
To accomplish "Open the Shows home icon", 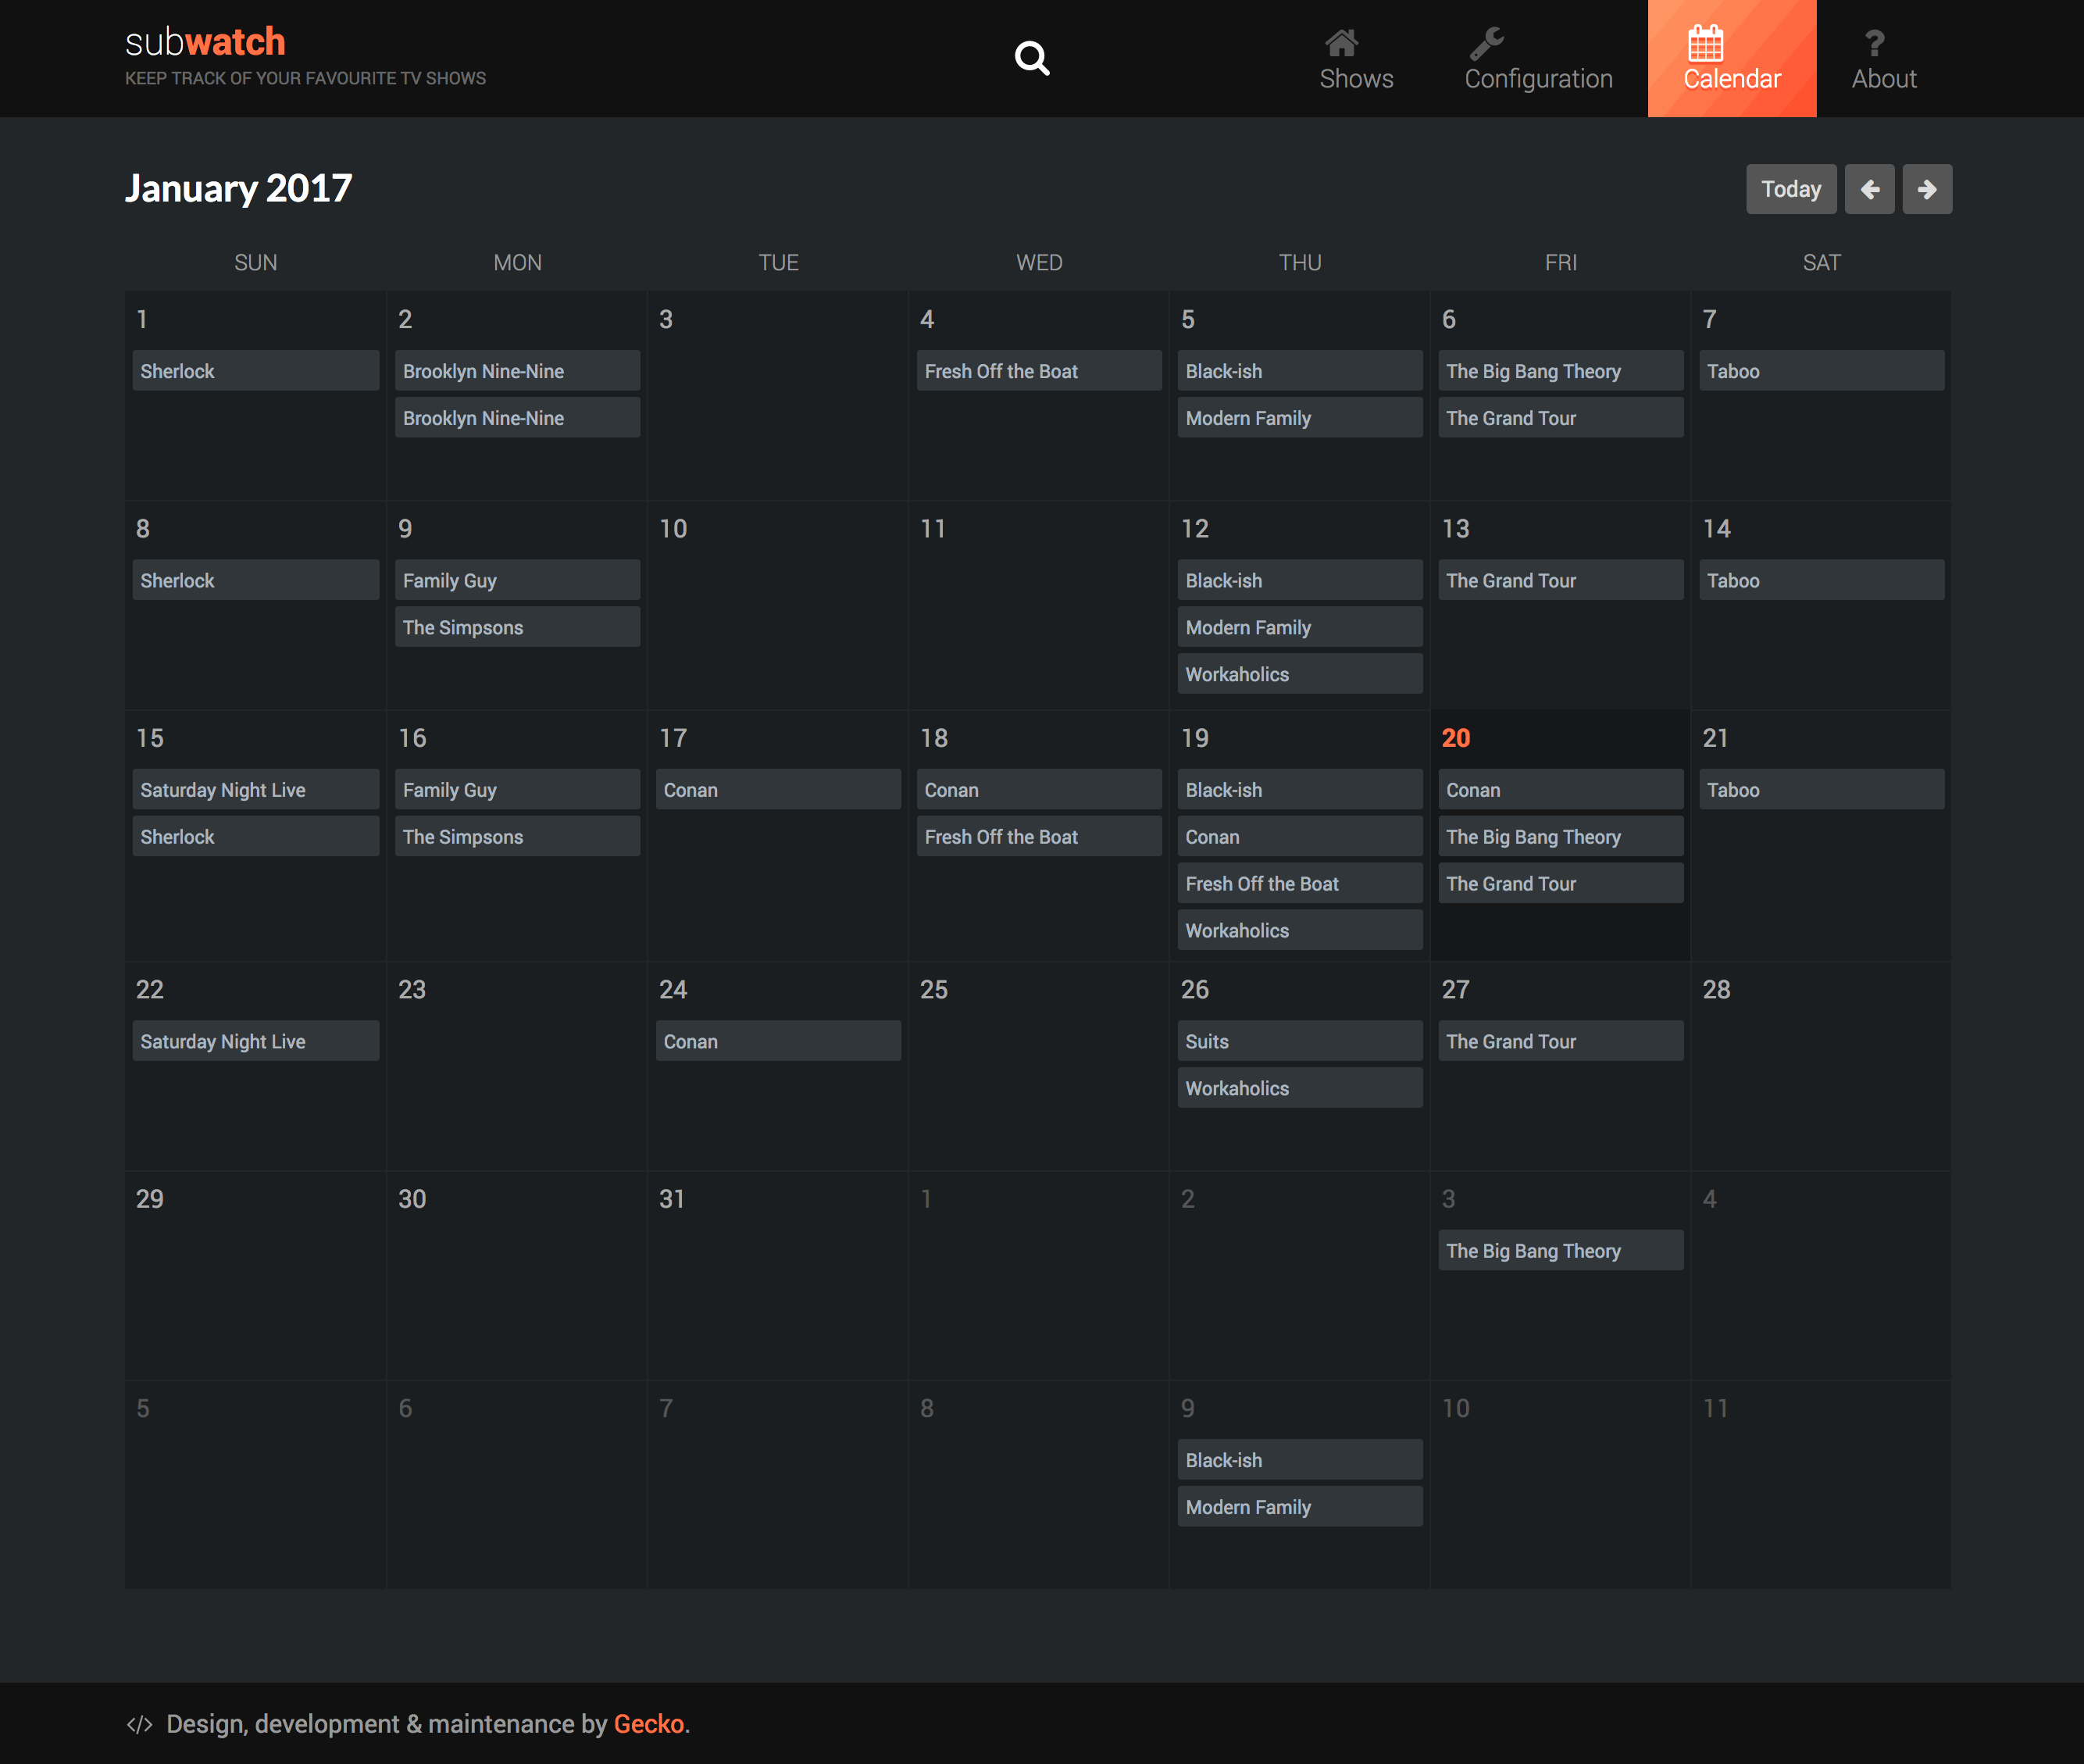I will (1341, 43).
